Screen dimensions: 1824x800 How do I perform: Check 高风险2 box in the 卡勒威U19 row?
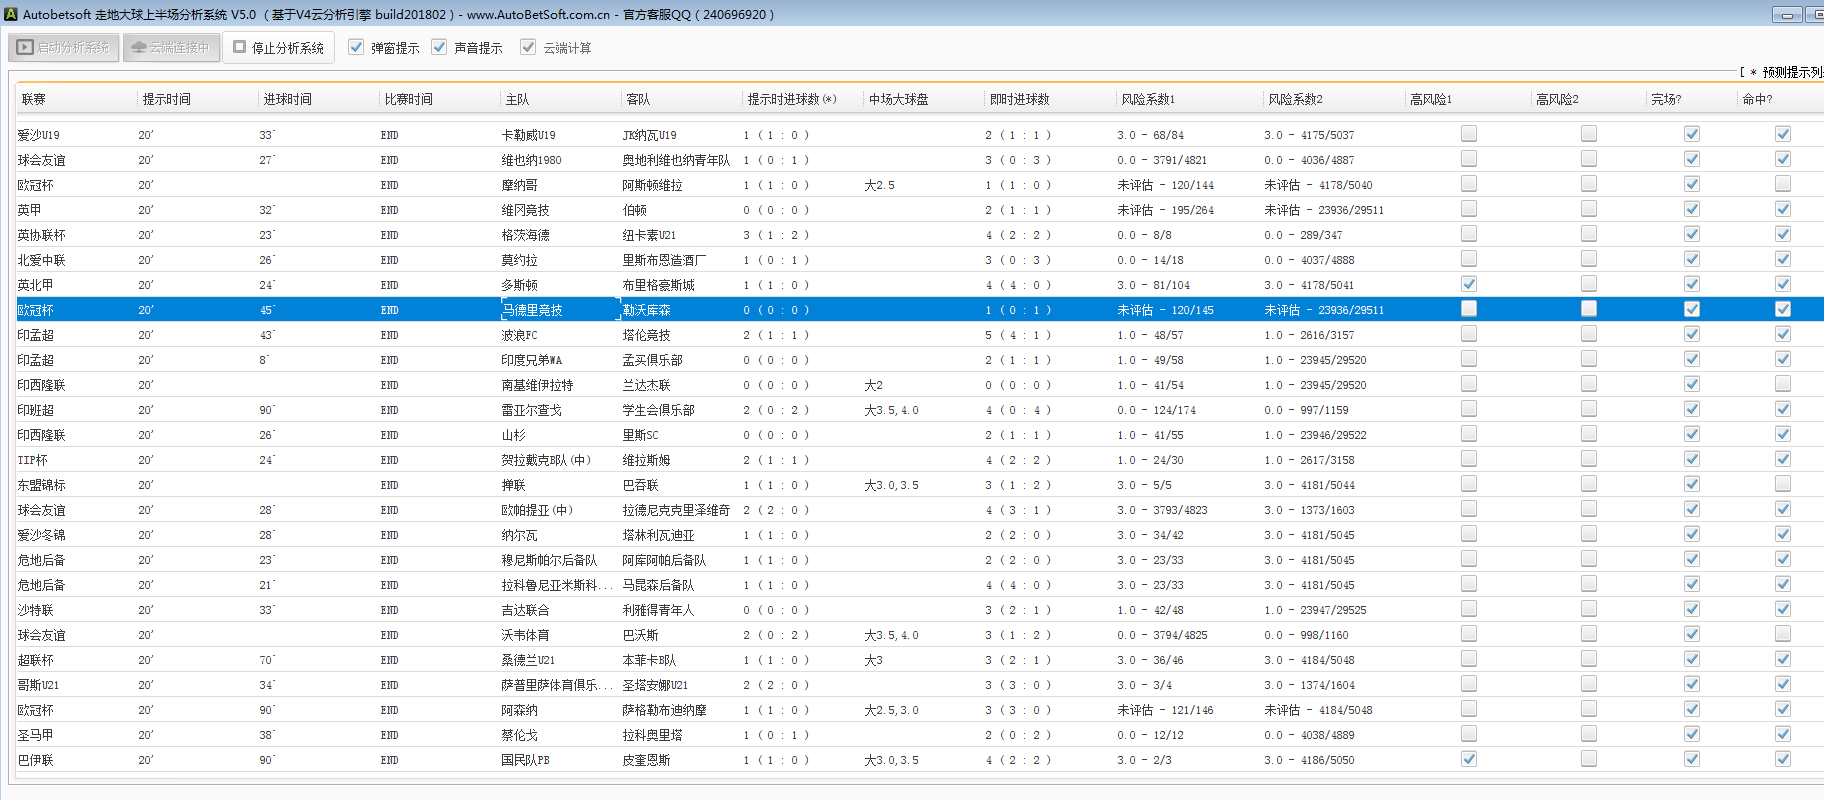tap(1588, 134)
